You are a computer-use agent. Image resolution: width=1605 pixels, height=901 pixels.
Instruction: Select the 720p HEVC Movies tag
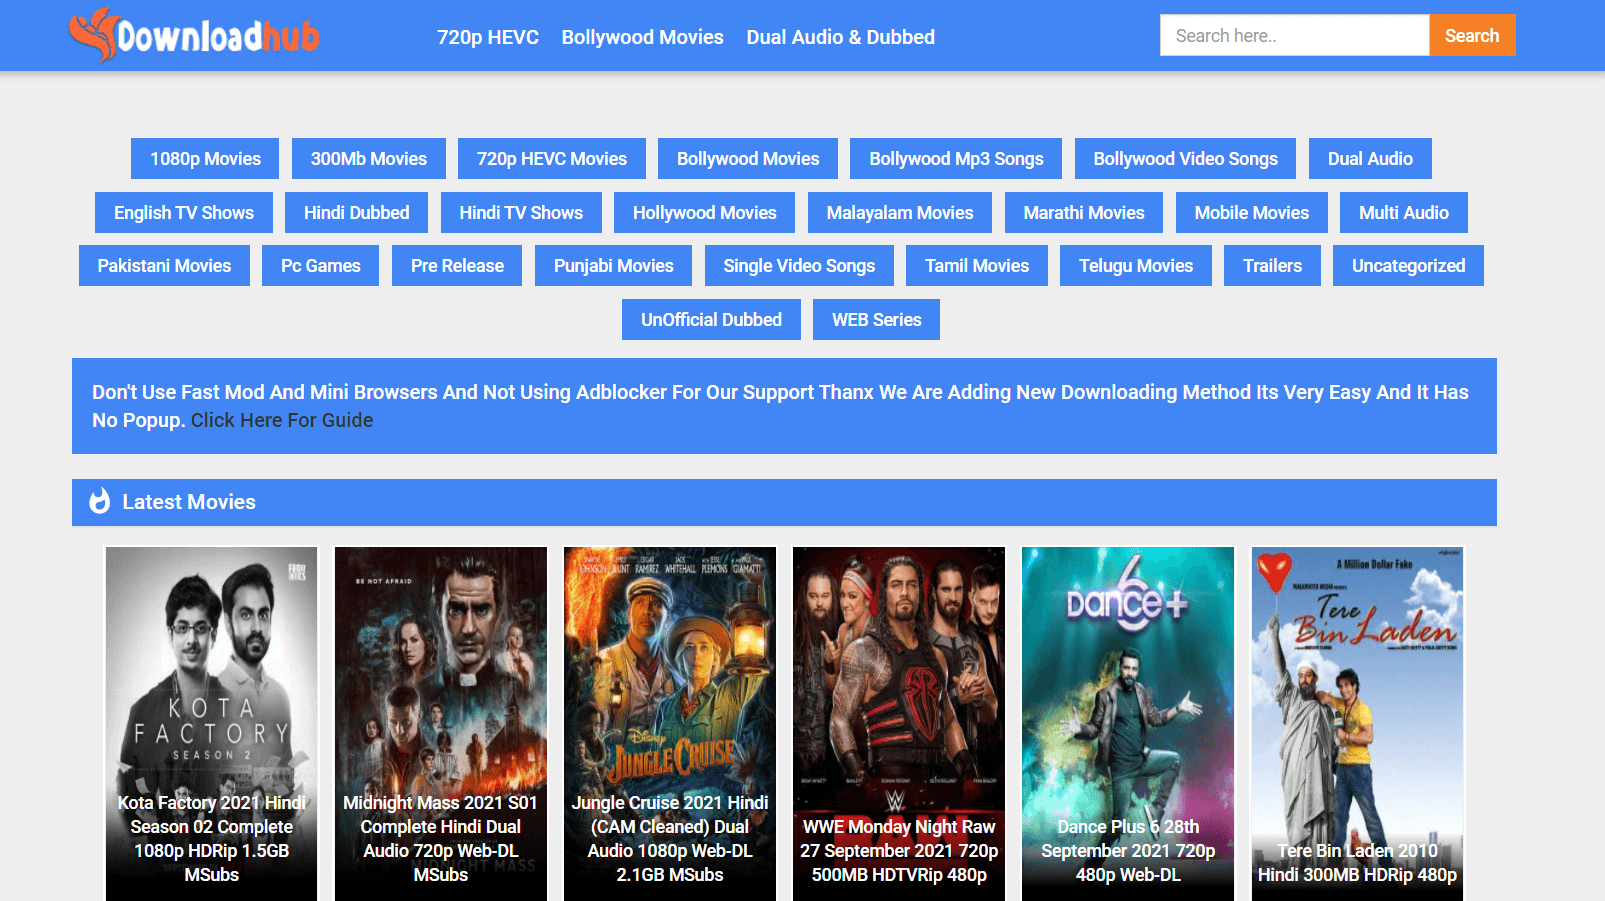tap(552, 159)
